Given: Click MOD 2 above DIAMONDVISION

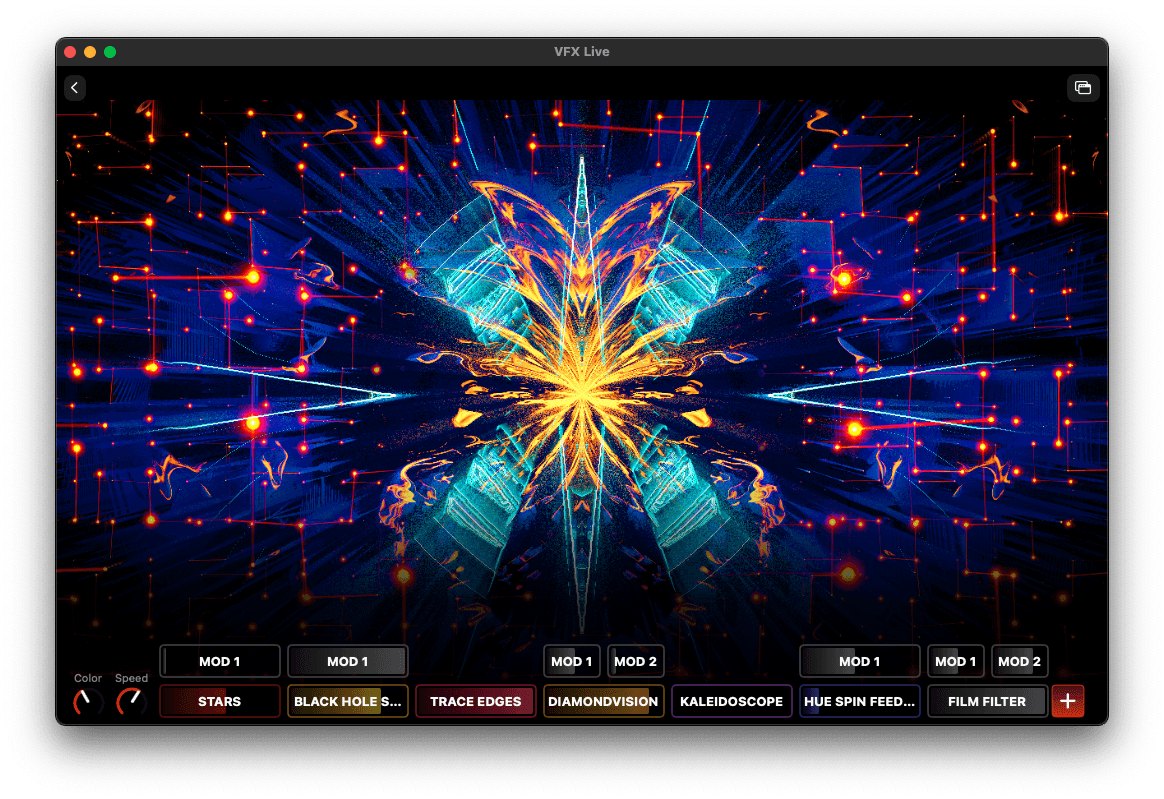Looking at the screenshot, I should 635,661.
